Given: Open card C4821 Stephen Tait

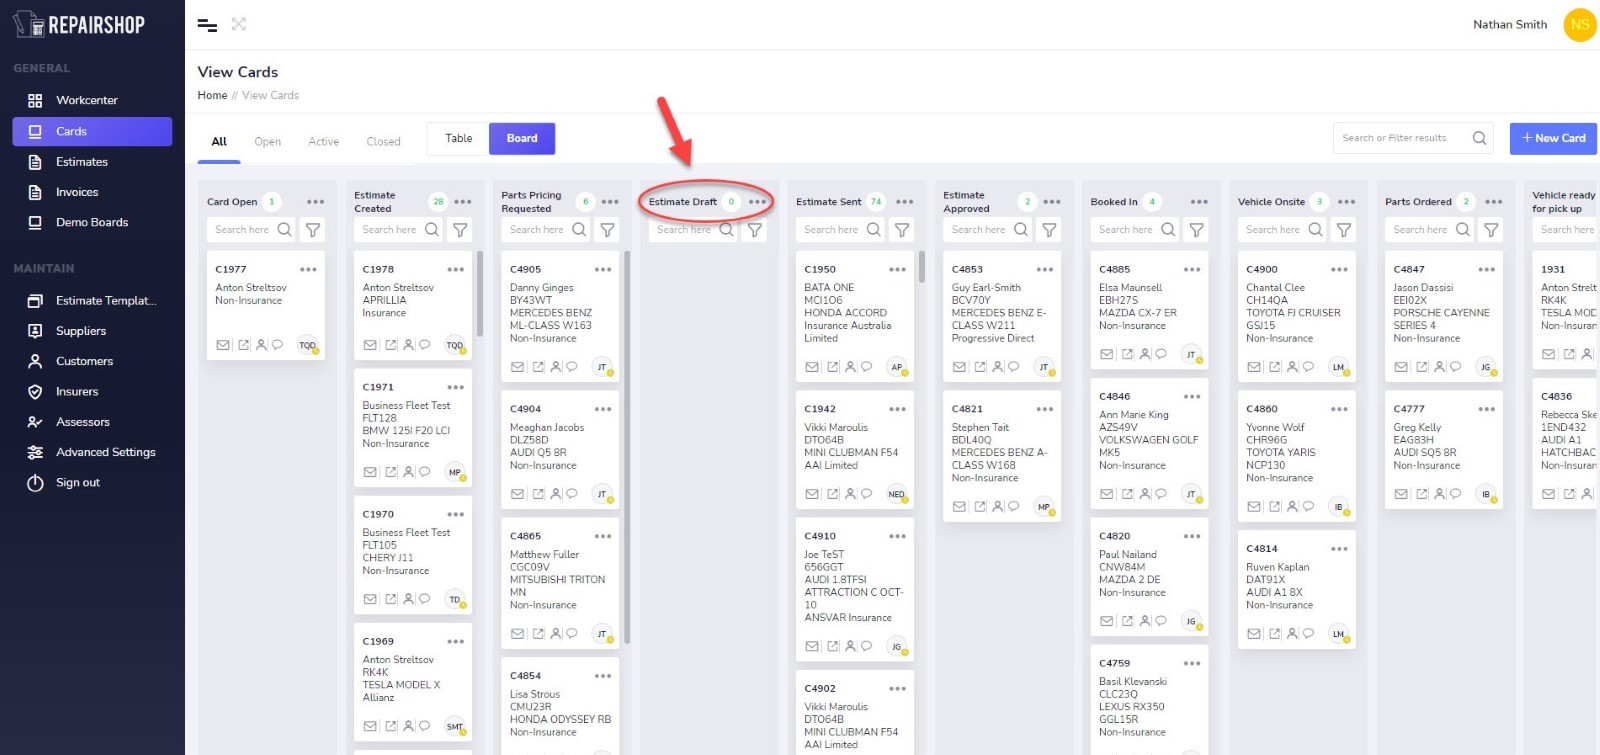Looking at the screenshot, I should (1002, 457).
